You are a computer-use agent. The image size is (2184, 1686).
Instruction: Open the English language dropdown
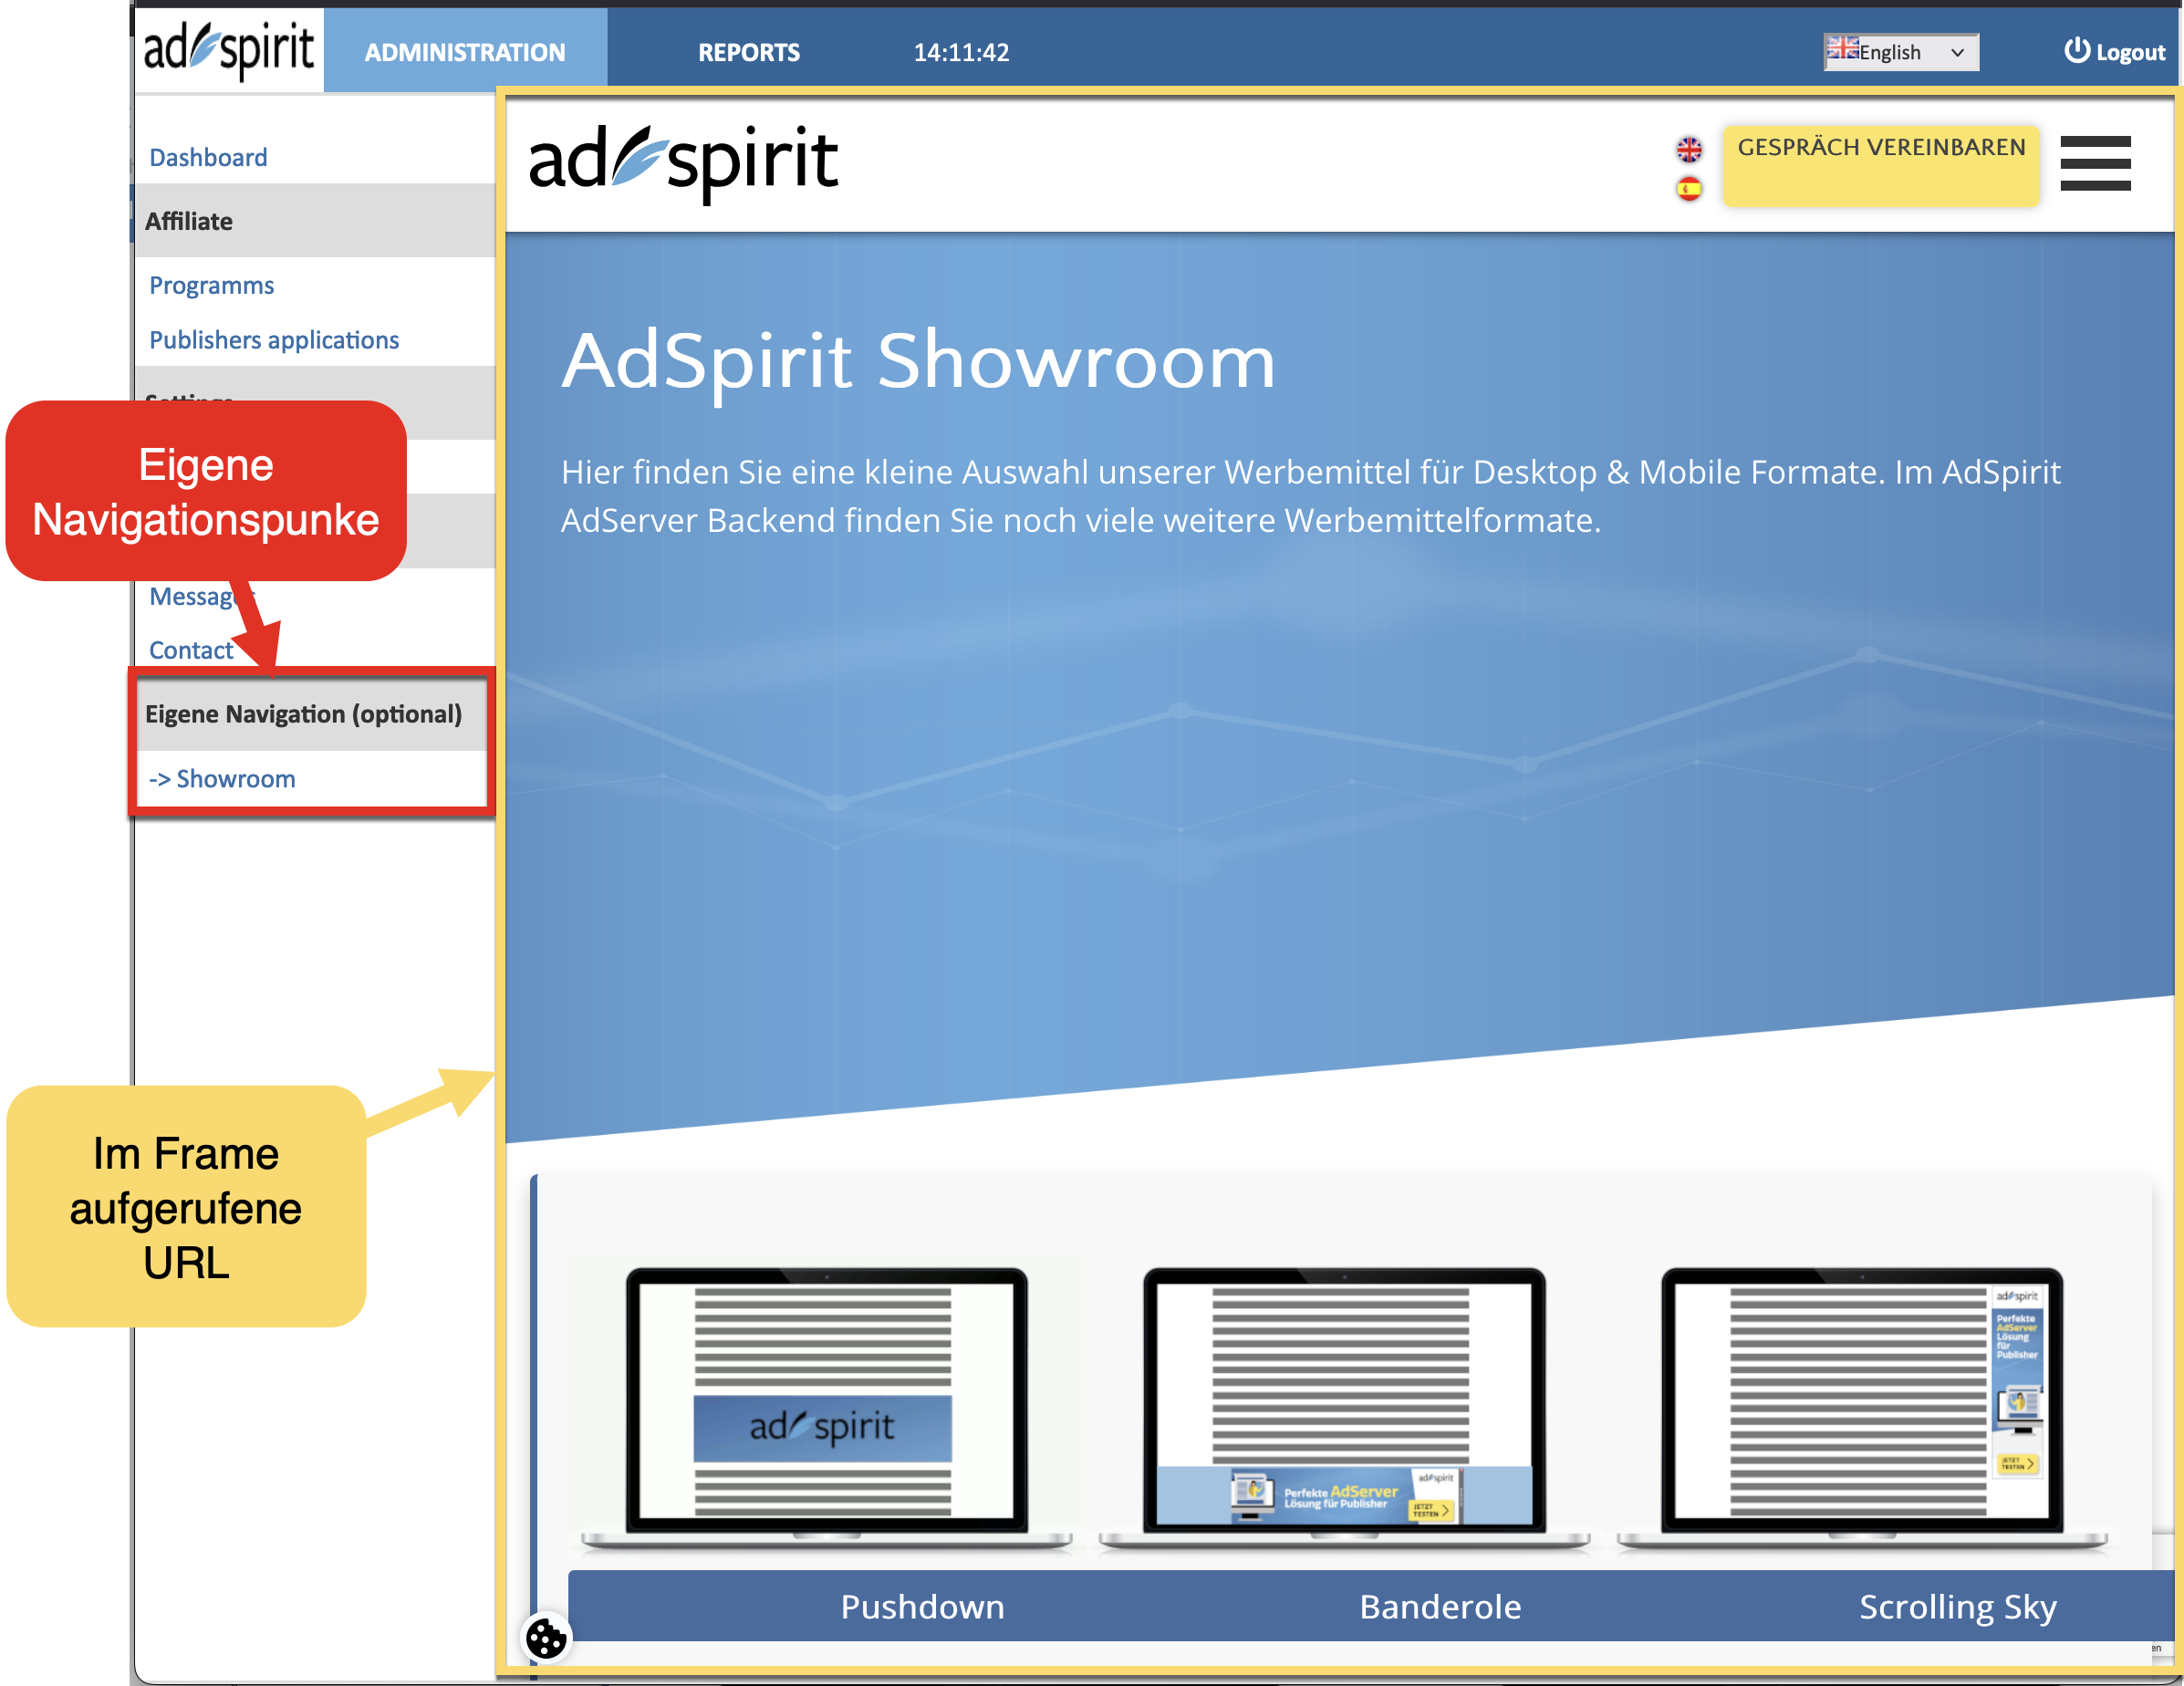[1901, 52]
